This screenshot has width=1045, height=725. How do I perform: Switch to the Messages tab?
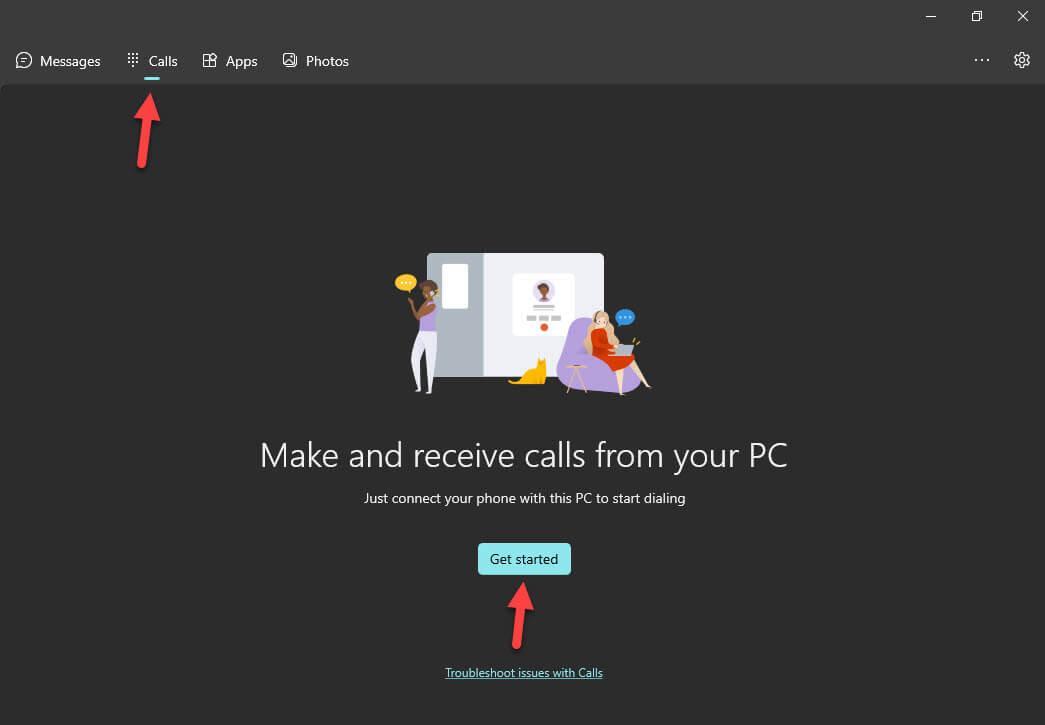(70, 61)
